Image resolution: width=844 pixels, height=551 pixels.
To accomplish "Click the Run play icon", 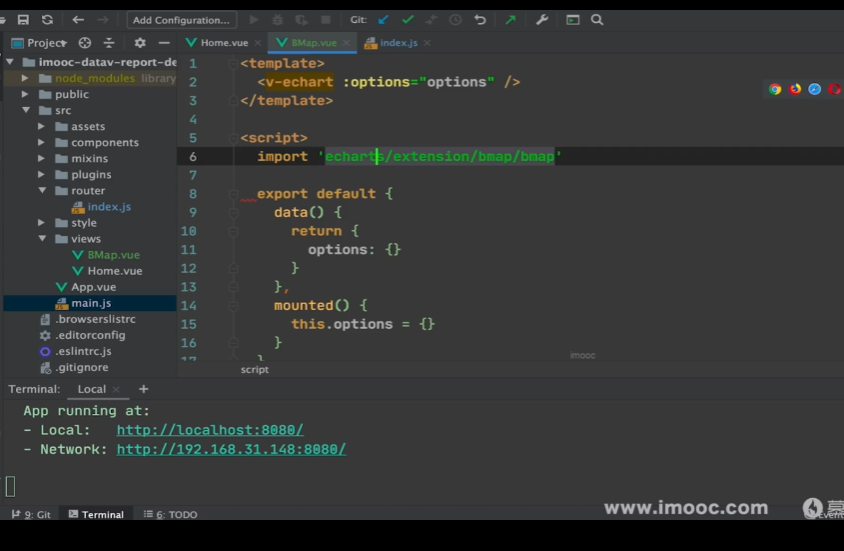I will tap(254, 20).
